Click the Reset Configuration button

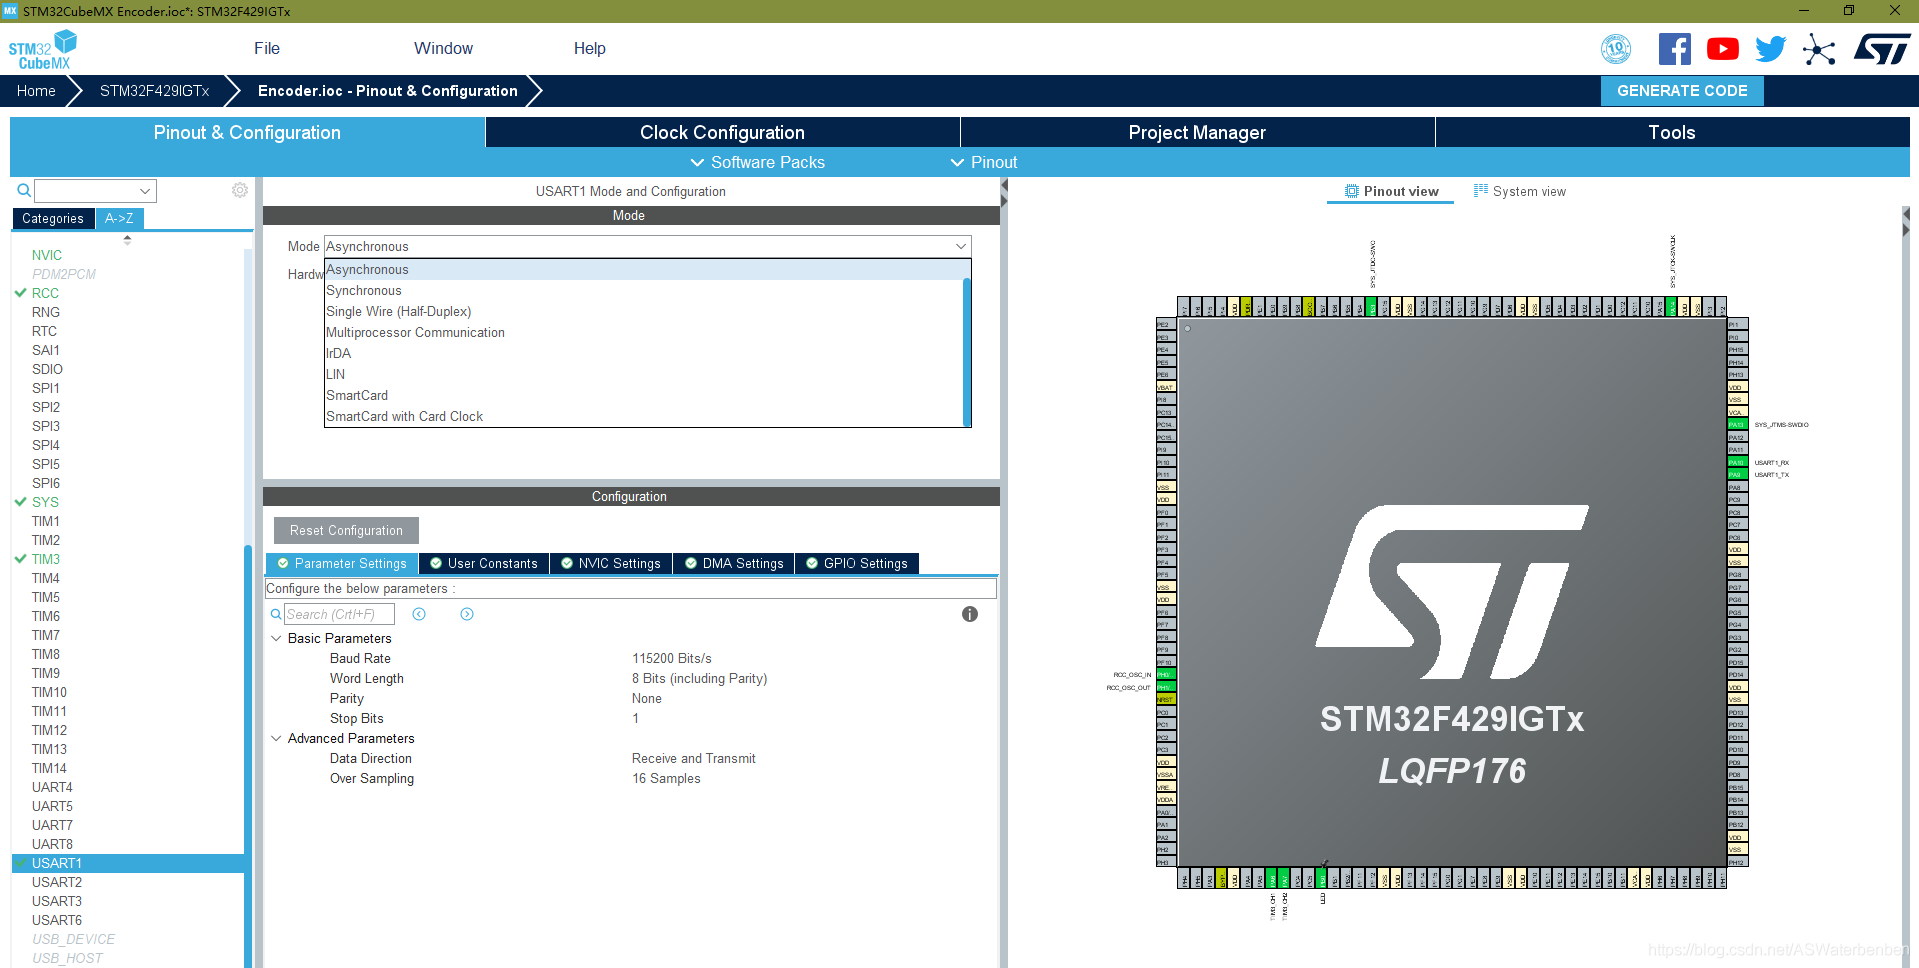(346, 530)
